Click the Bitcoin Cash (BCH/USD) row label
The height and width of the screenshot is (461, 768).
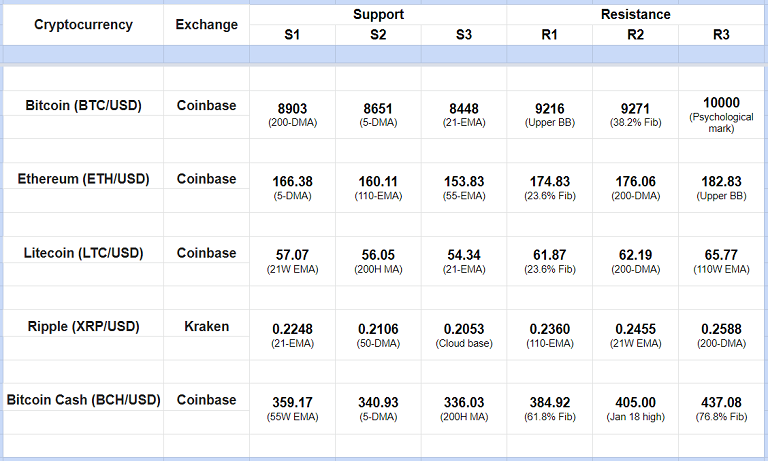coord(82,400)
